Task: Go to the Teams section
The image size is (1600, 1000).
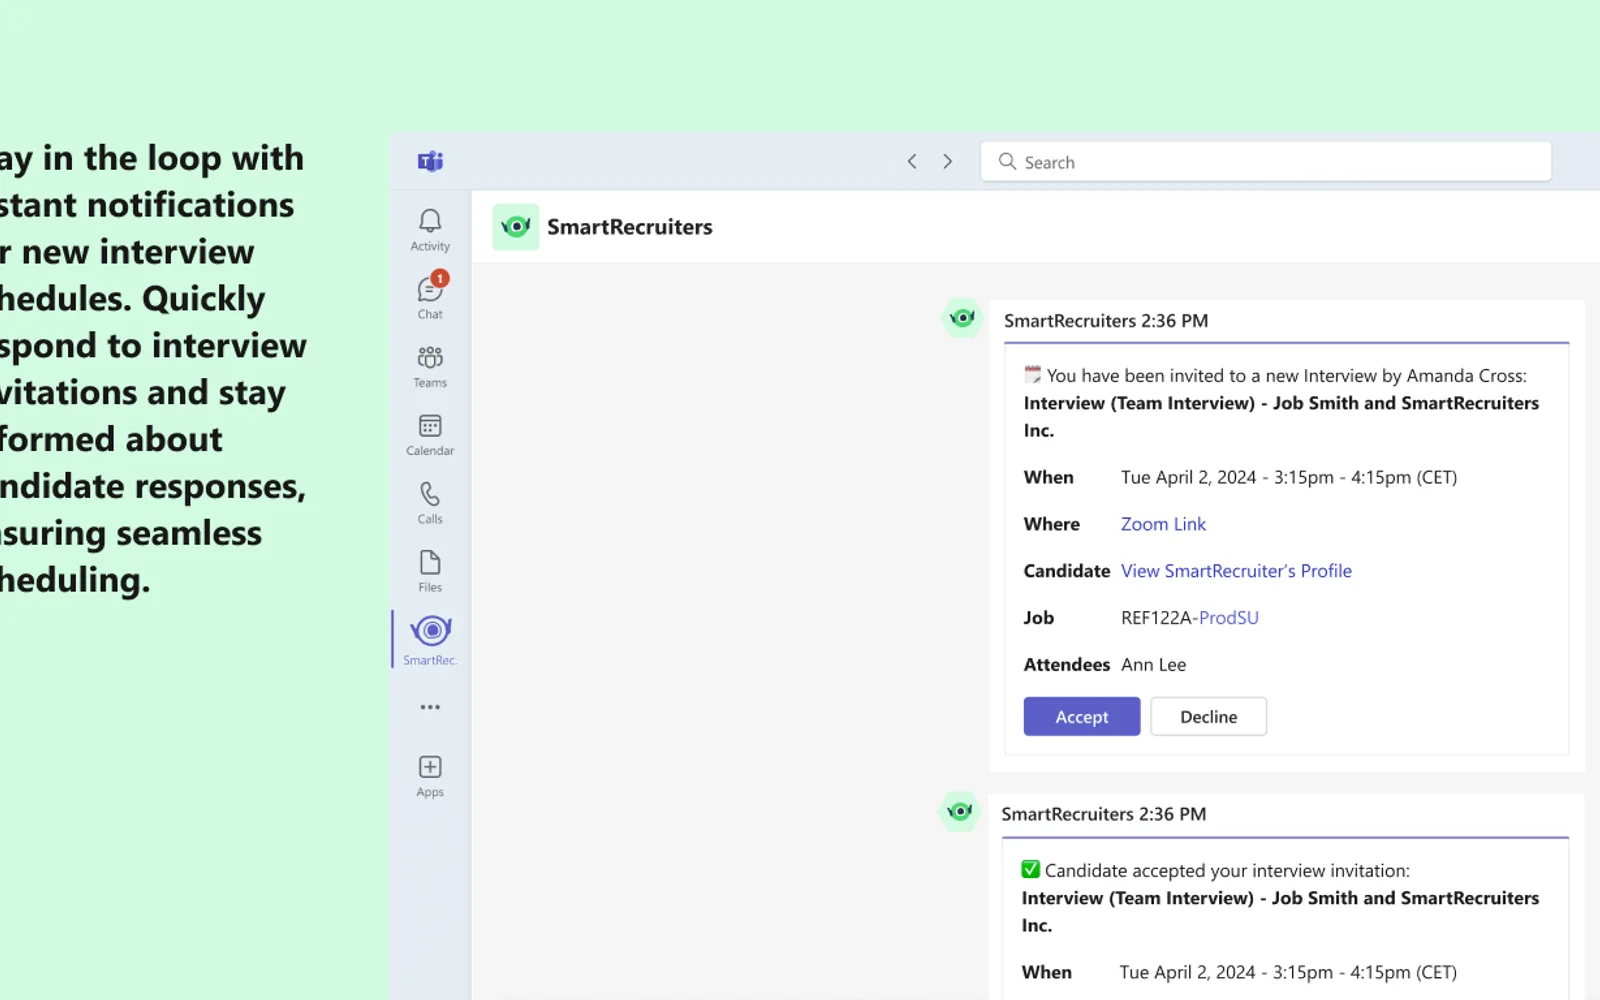Action: [x=430, y=367]
